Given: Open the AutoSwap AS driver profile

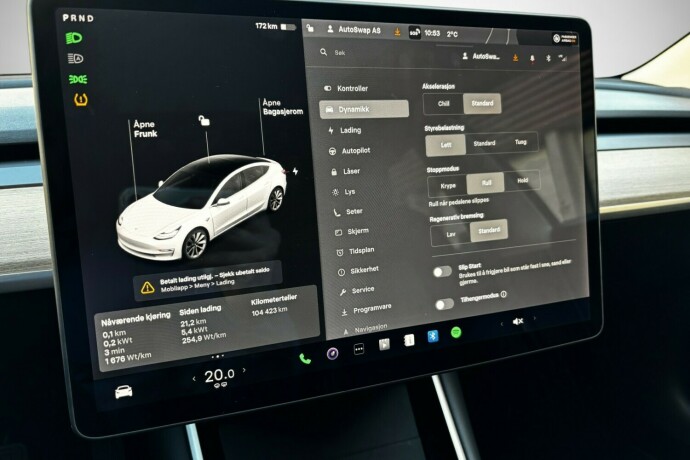Looking at the screenshot, I should pyautogui.click(x=354, y=30).
